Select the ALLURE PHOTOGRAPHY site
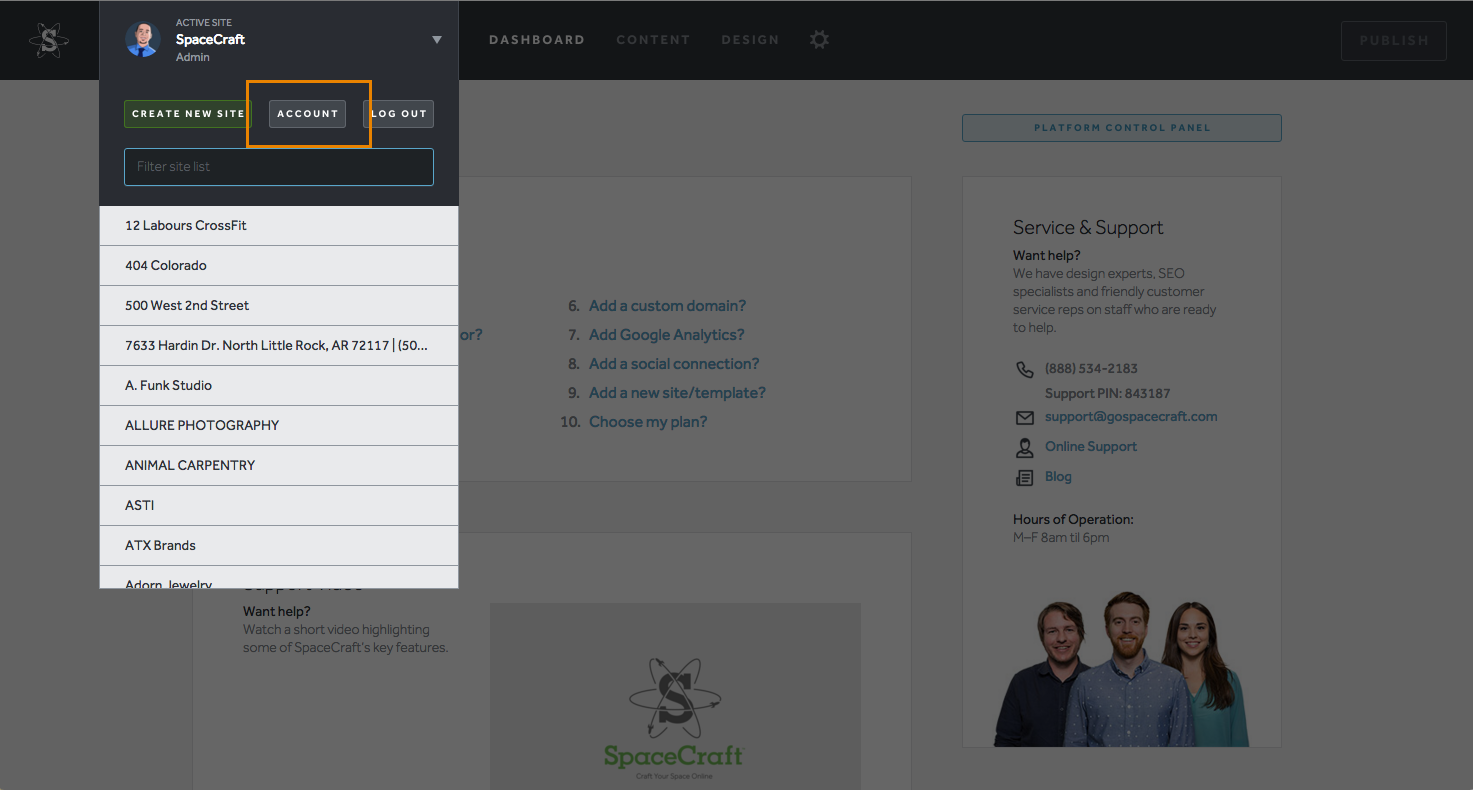Viewport: 1473px width, 790px height. 279,426
